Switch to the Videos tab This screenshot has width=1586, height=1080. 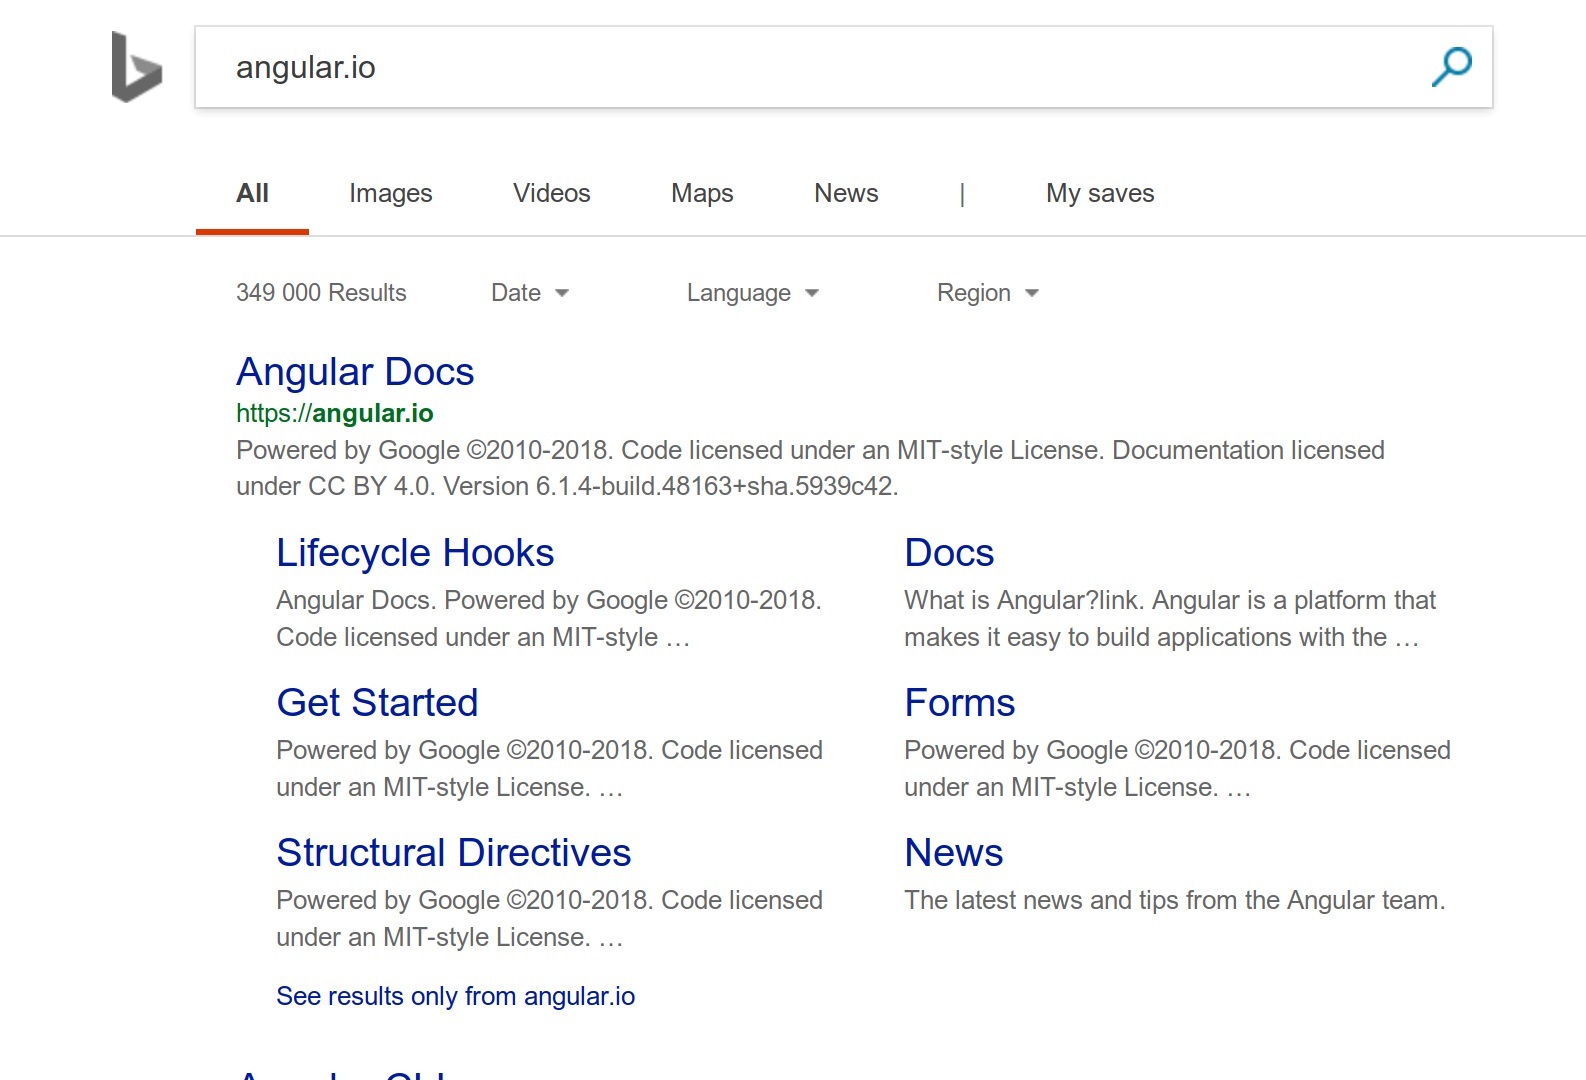click(x=551, y=193)
